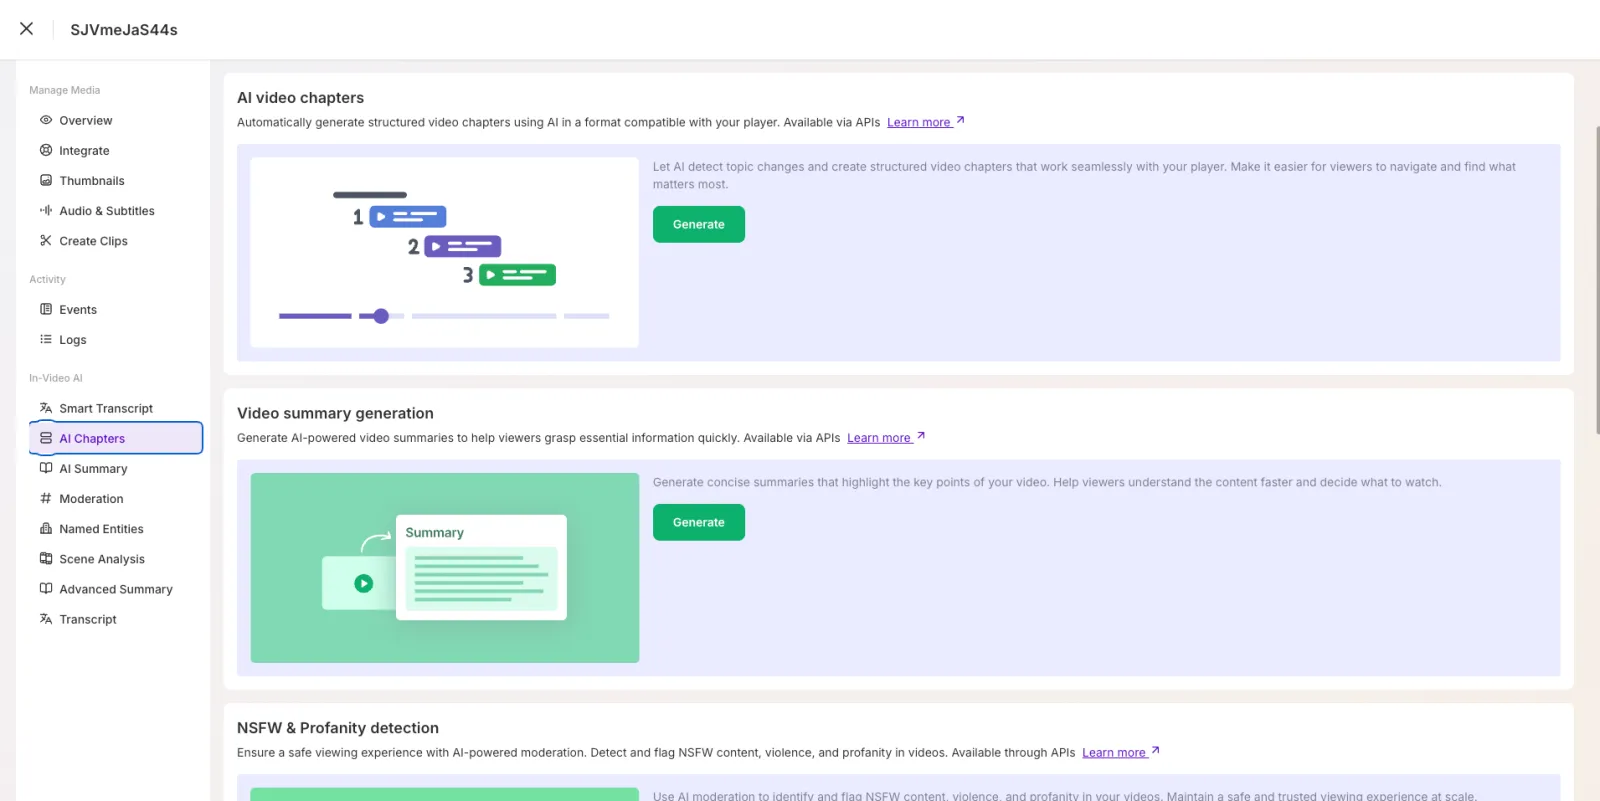Click the AI video chapters illustration

444,252
